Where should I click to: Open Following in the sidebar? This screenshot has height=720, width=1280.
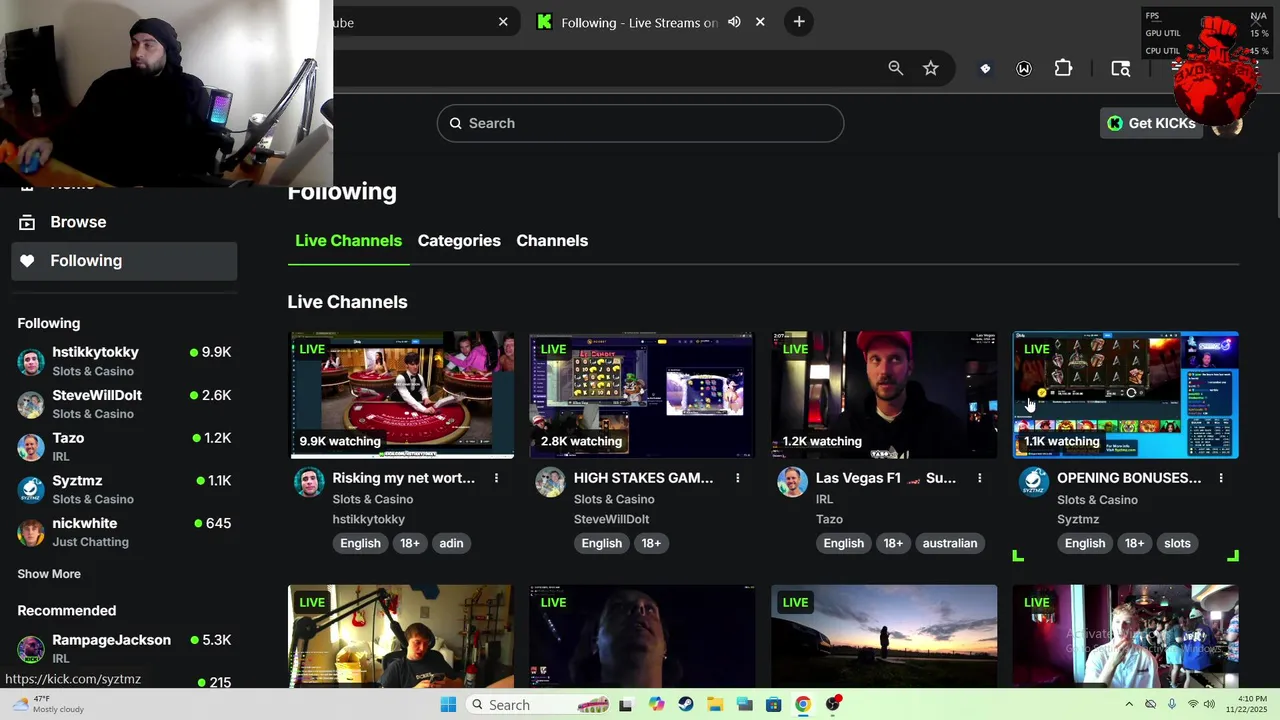[124, 261]
